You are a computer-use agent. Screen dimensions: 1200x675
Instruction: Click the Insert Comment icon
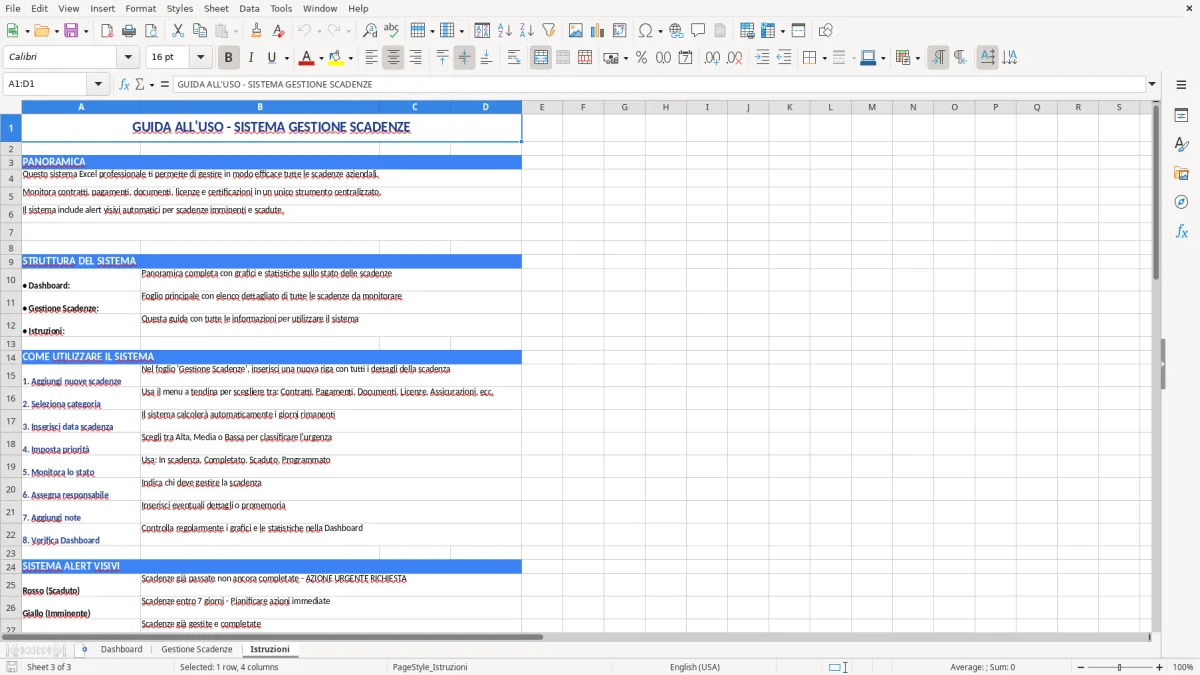pyautogui.click(x=699, y=31)
